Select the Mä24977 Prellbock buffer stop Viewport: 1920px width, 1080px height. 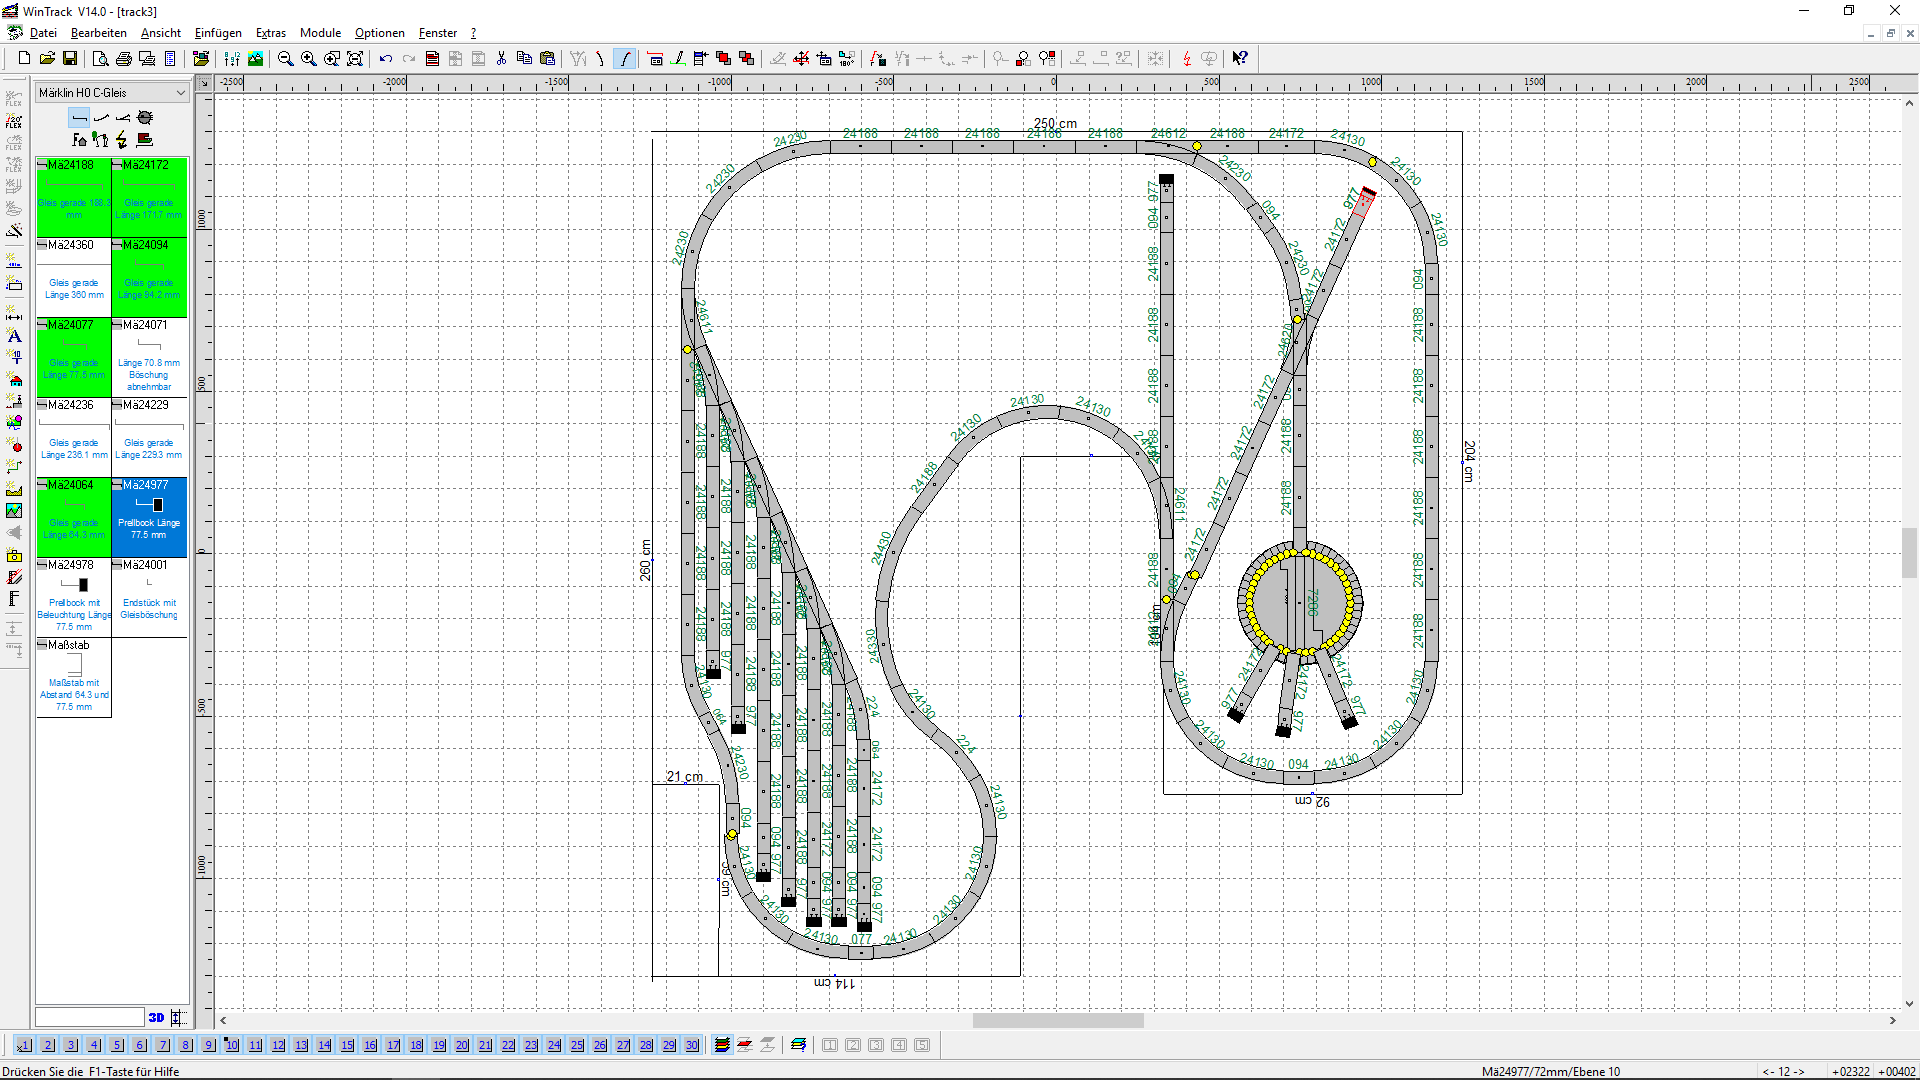point(149,517)
